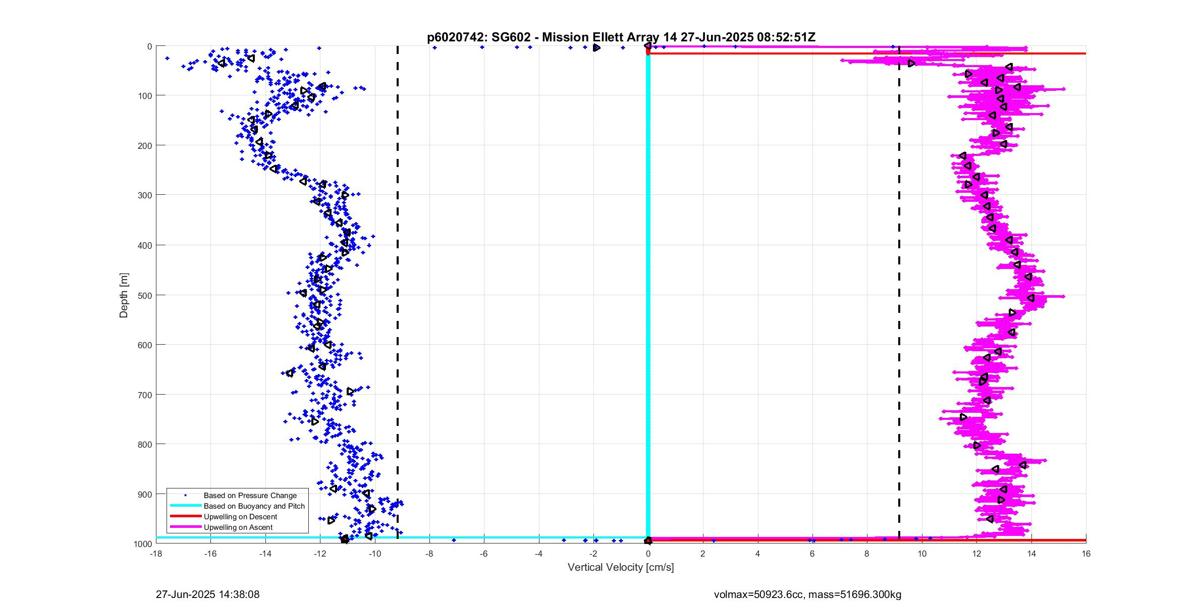
Task: Click depth axis tick label 200
Action: [144, 146]
